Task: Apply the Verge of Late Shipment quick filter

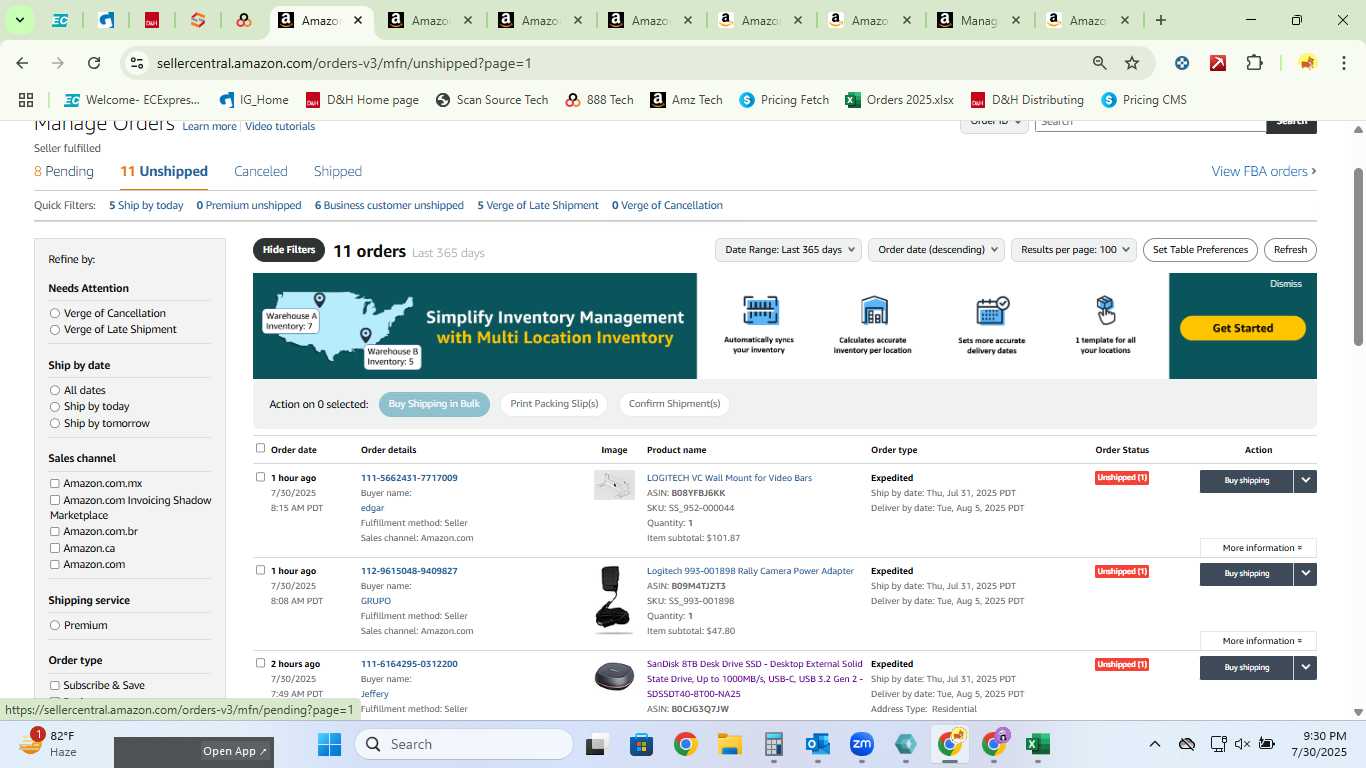Action: click(538, 205)
